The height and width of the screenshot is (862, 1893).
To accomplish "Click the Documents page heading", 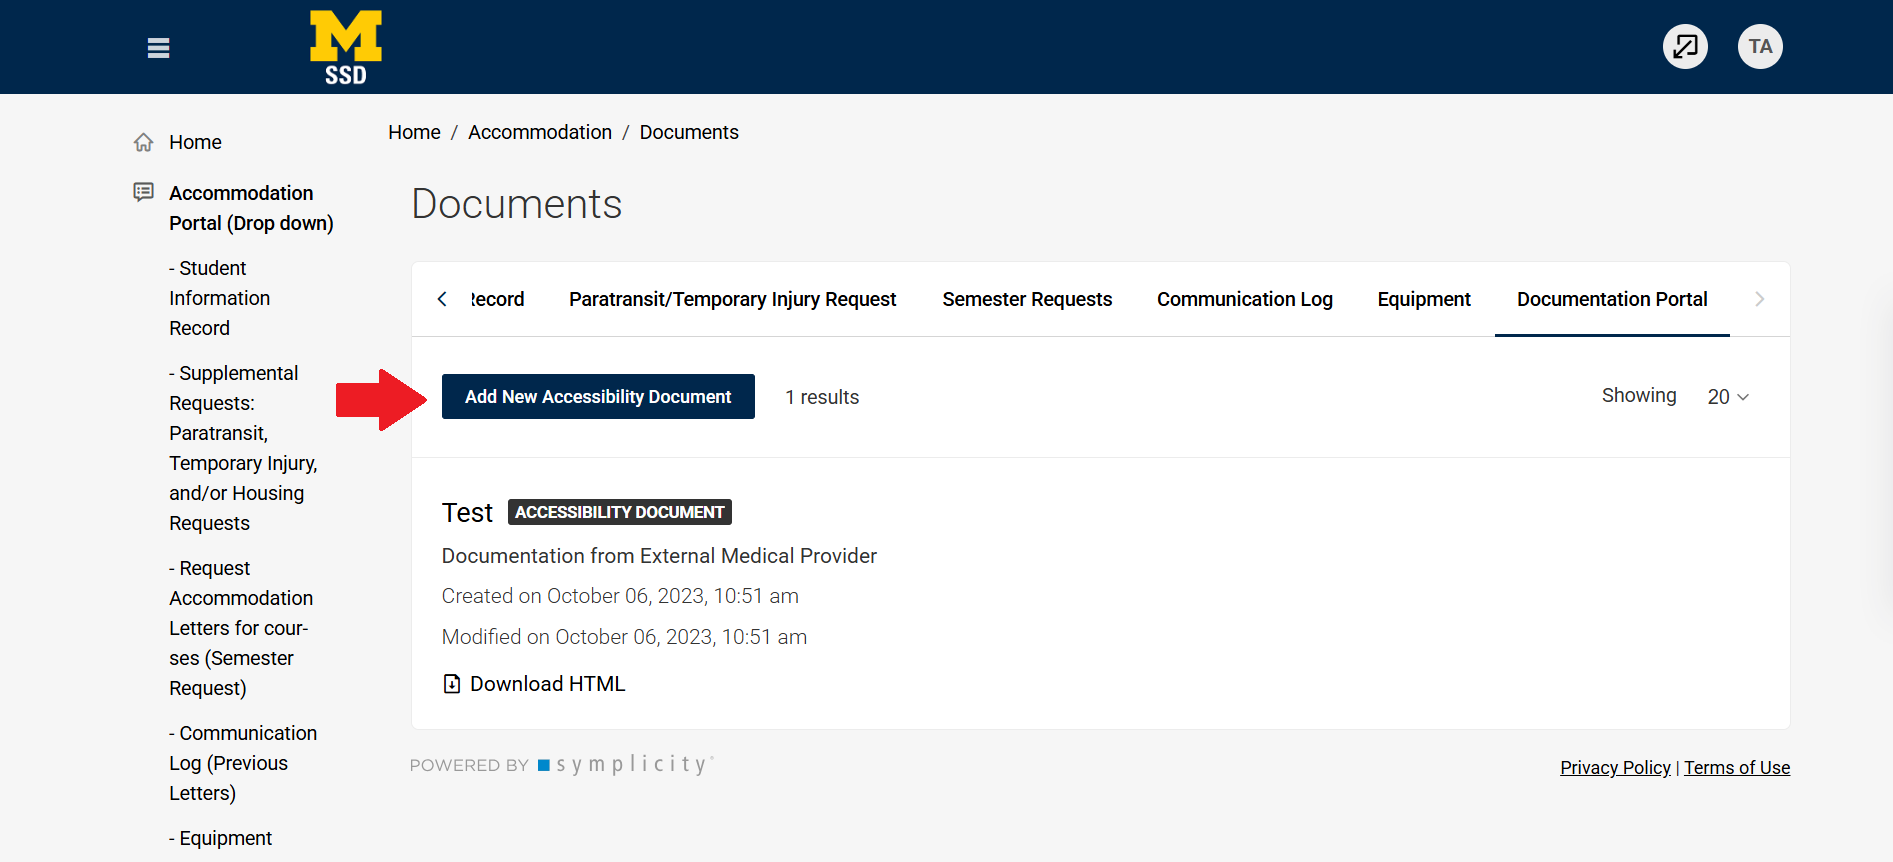I will 517,204.
